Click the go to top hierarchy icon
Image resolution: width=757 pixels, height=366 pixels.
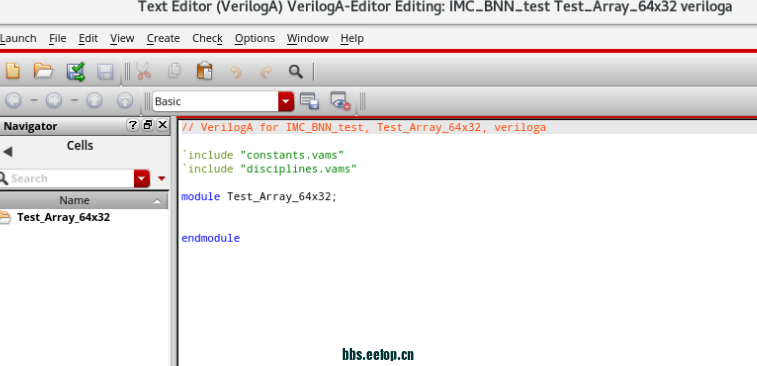[125, 100]
